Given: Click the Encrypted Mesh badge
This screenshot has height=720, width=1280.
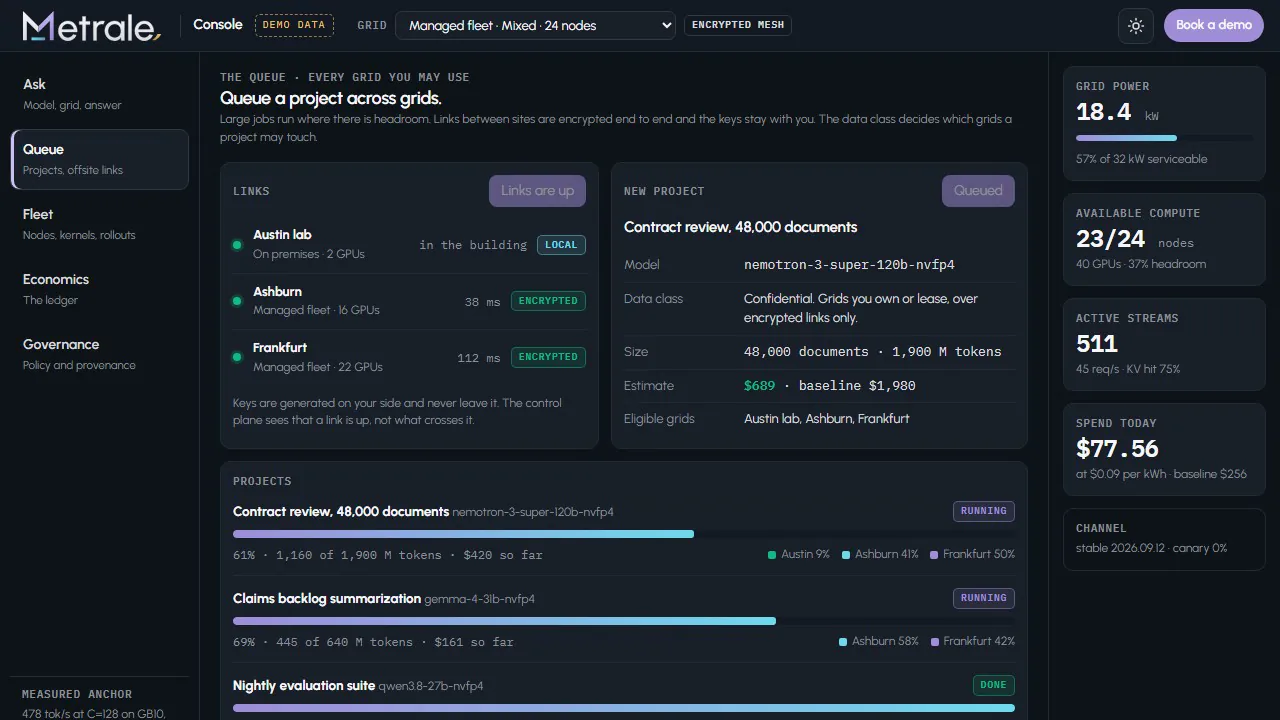Looking at the screenshot, I should coord(738,25).
